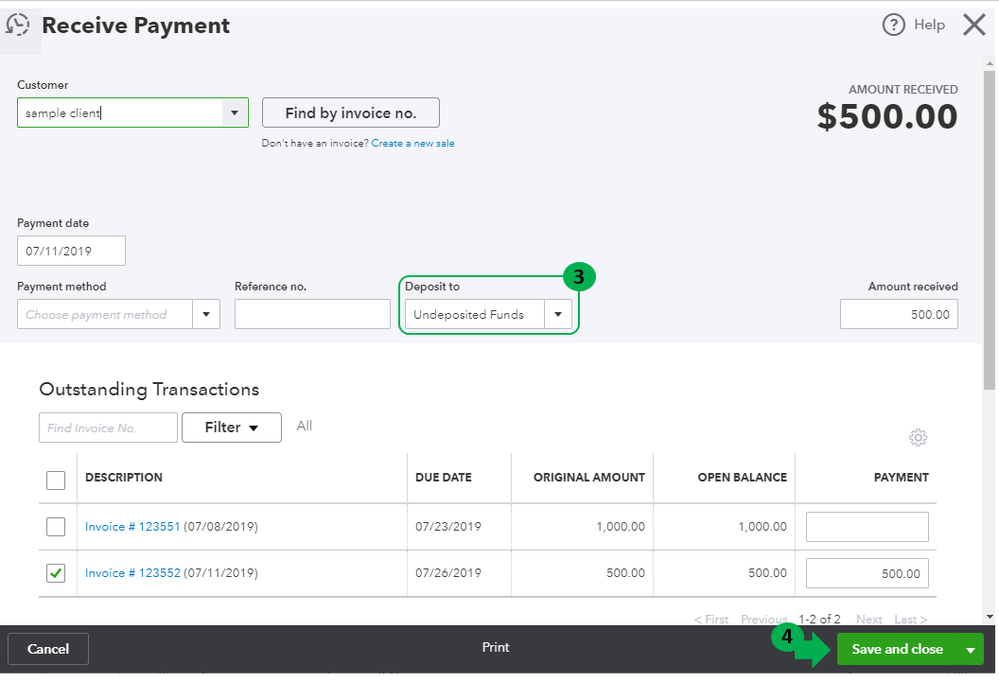Click the Find by invoice no. button
This screenshot has height=681, width=999.
coord(350,113)
